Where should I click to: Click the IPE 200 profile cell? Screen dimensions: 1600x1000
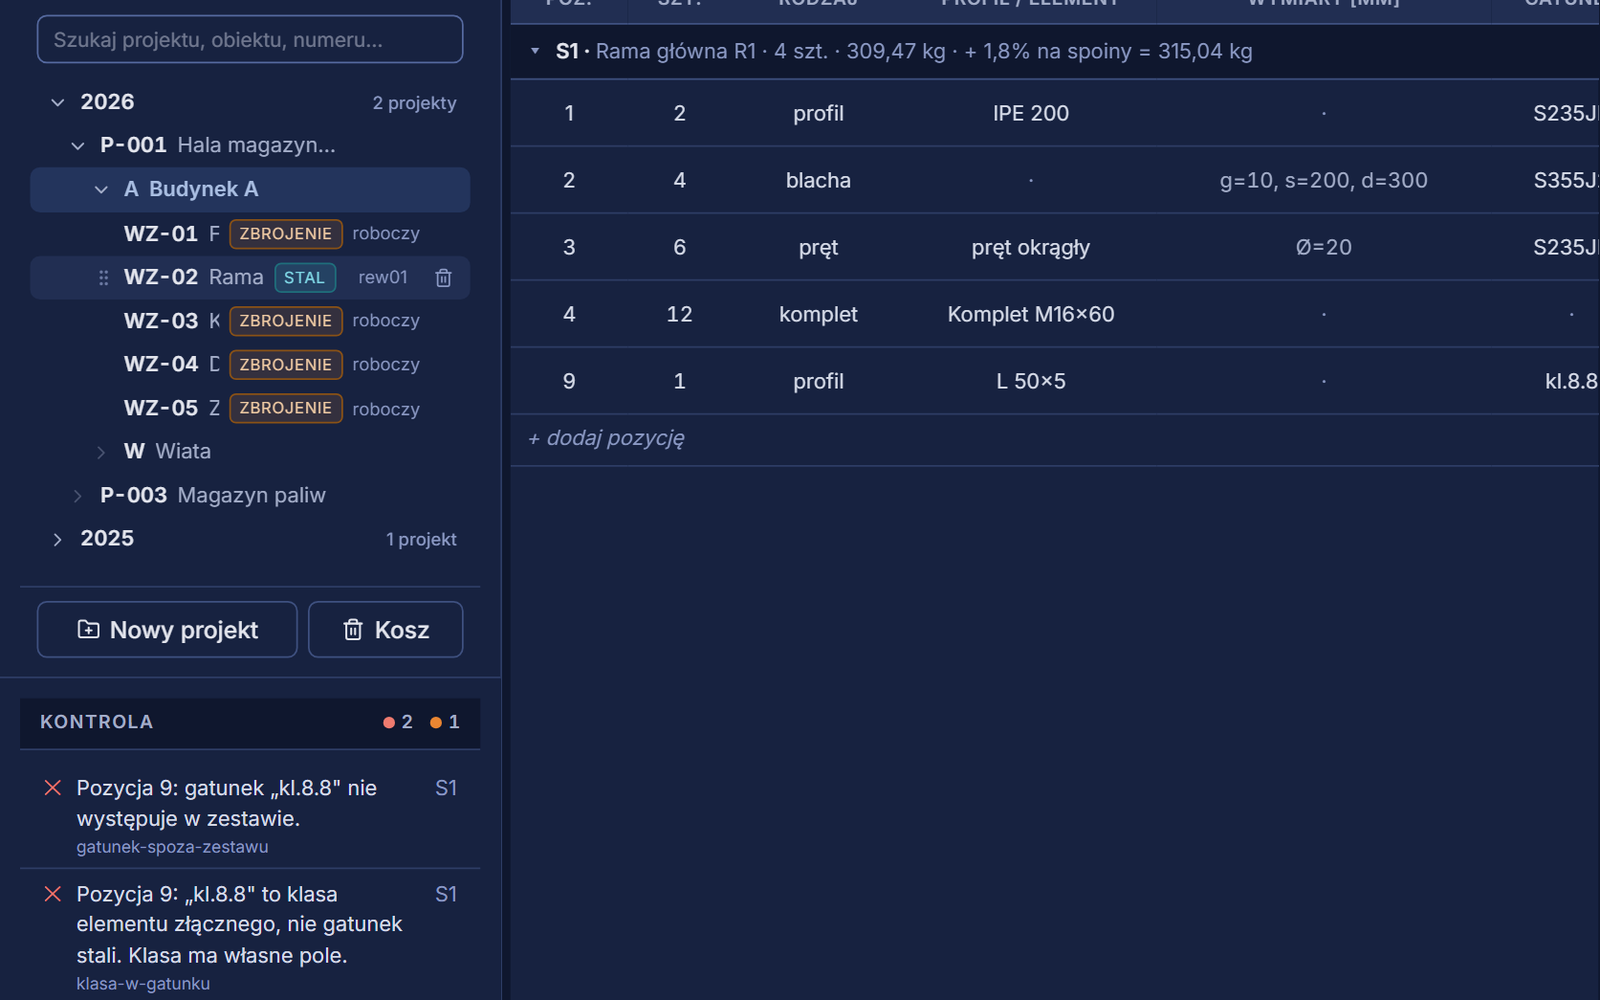1031,113
